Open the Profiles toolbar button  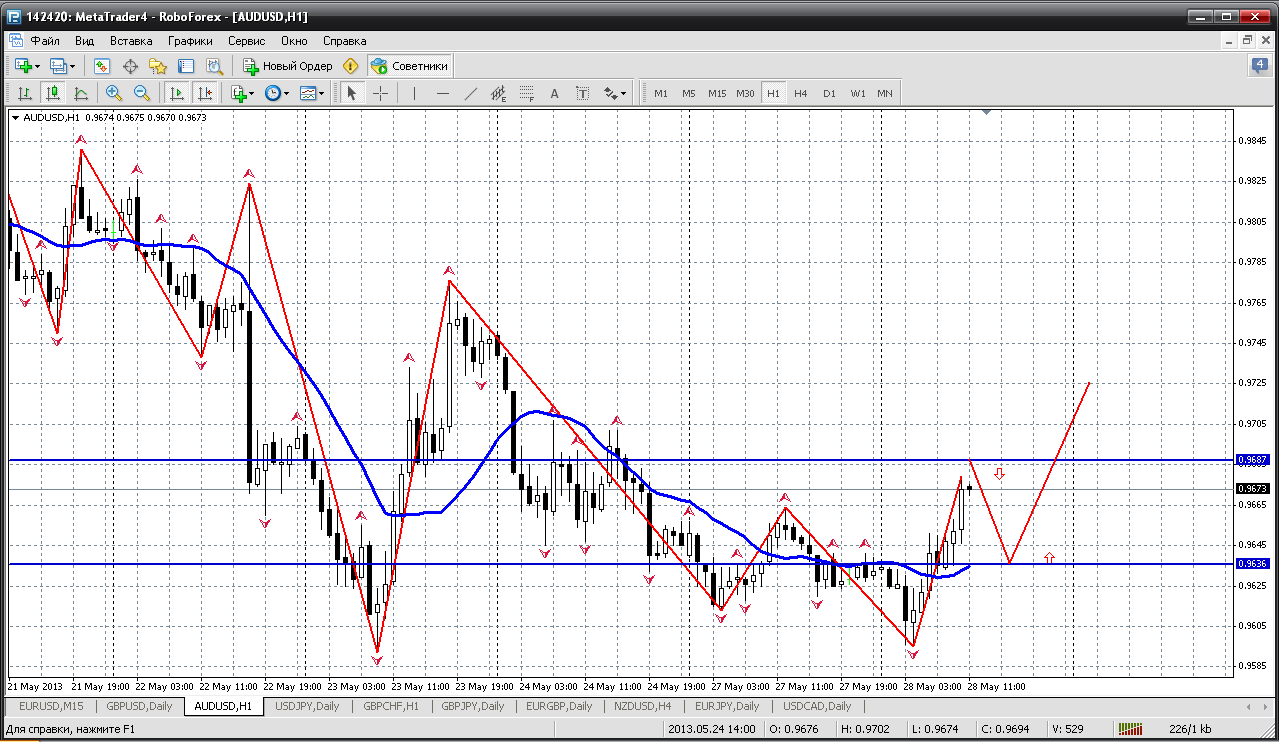(58, 66)
